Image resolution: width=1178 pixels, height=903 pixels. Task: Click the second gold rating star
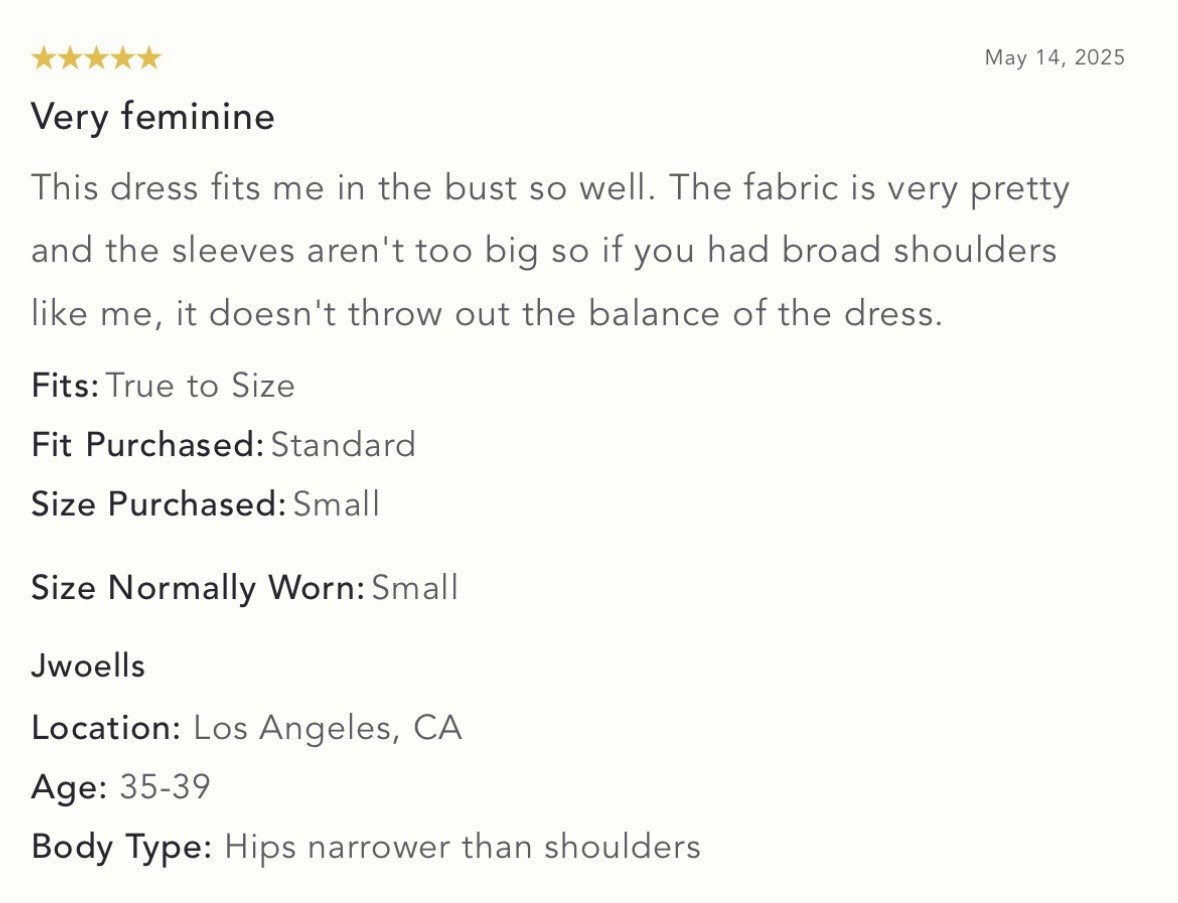[70, 58]
